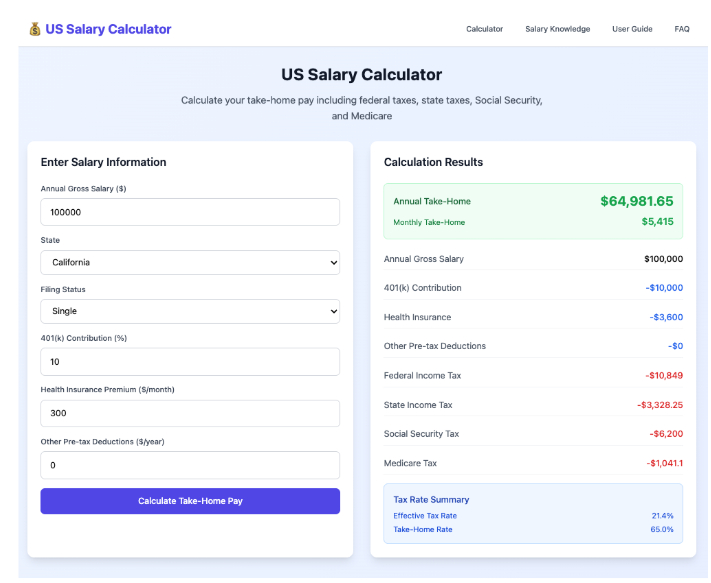Focus the 401(k) Contribution percentage field
Image resolution: width=711 pixels, height=583 pixels.
coord(190,362)
